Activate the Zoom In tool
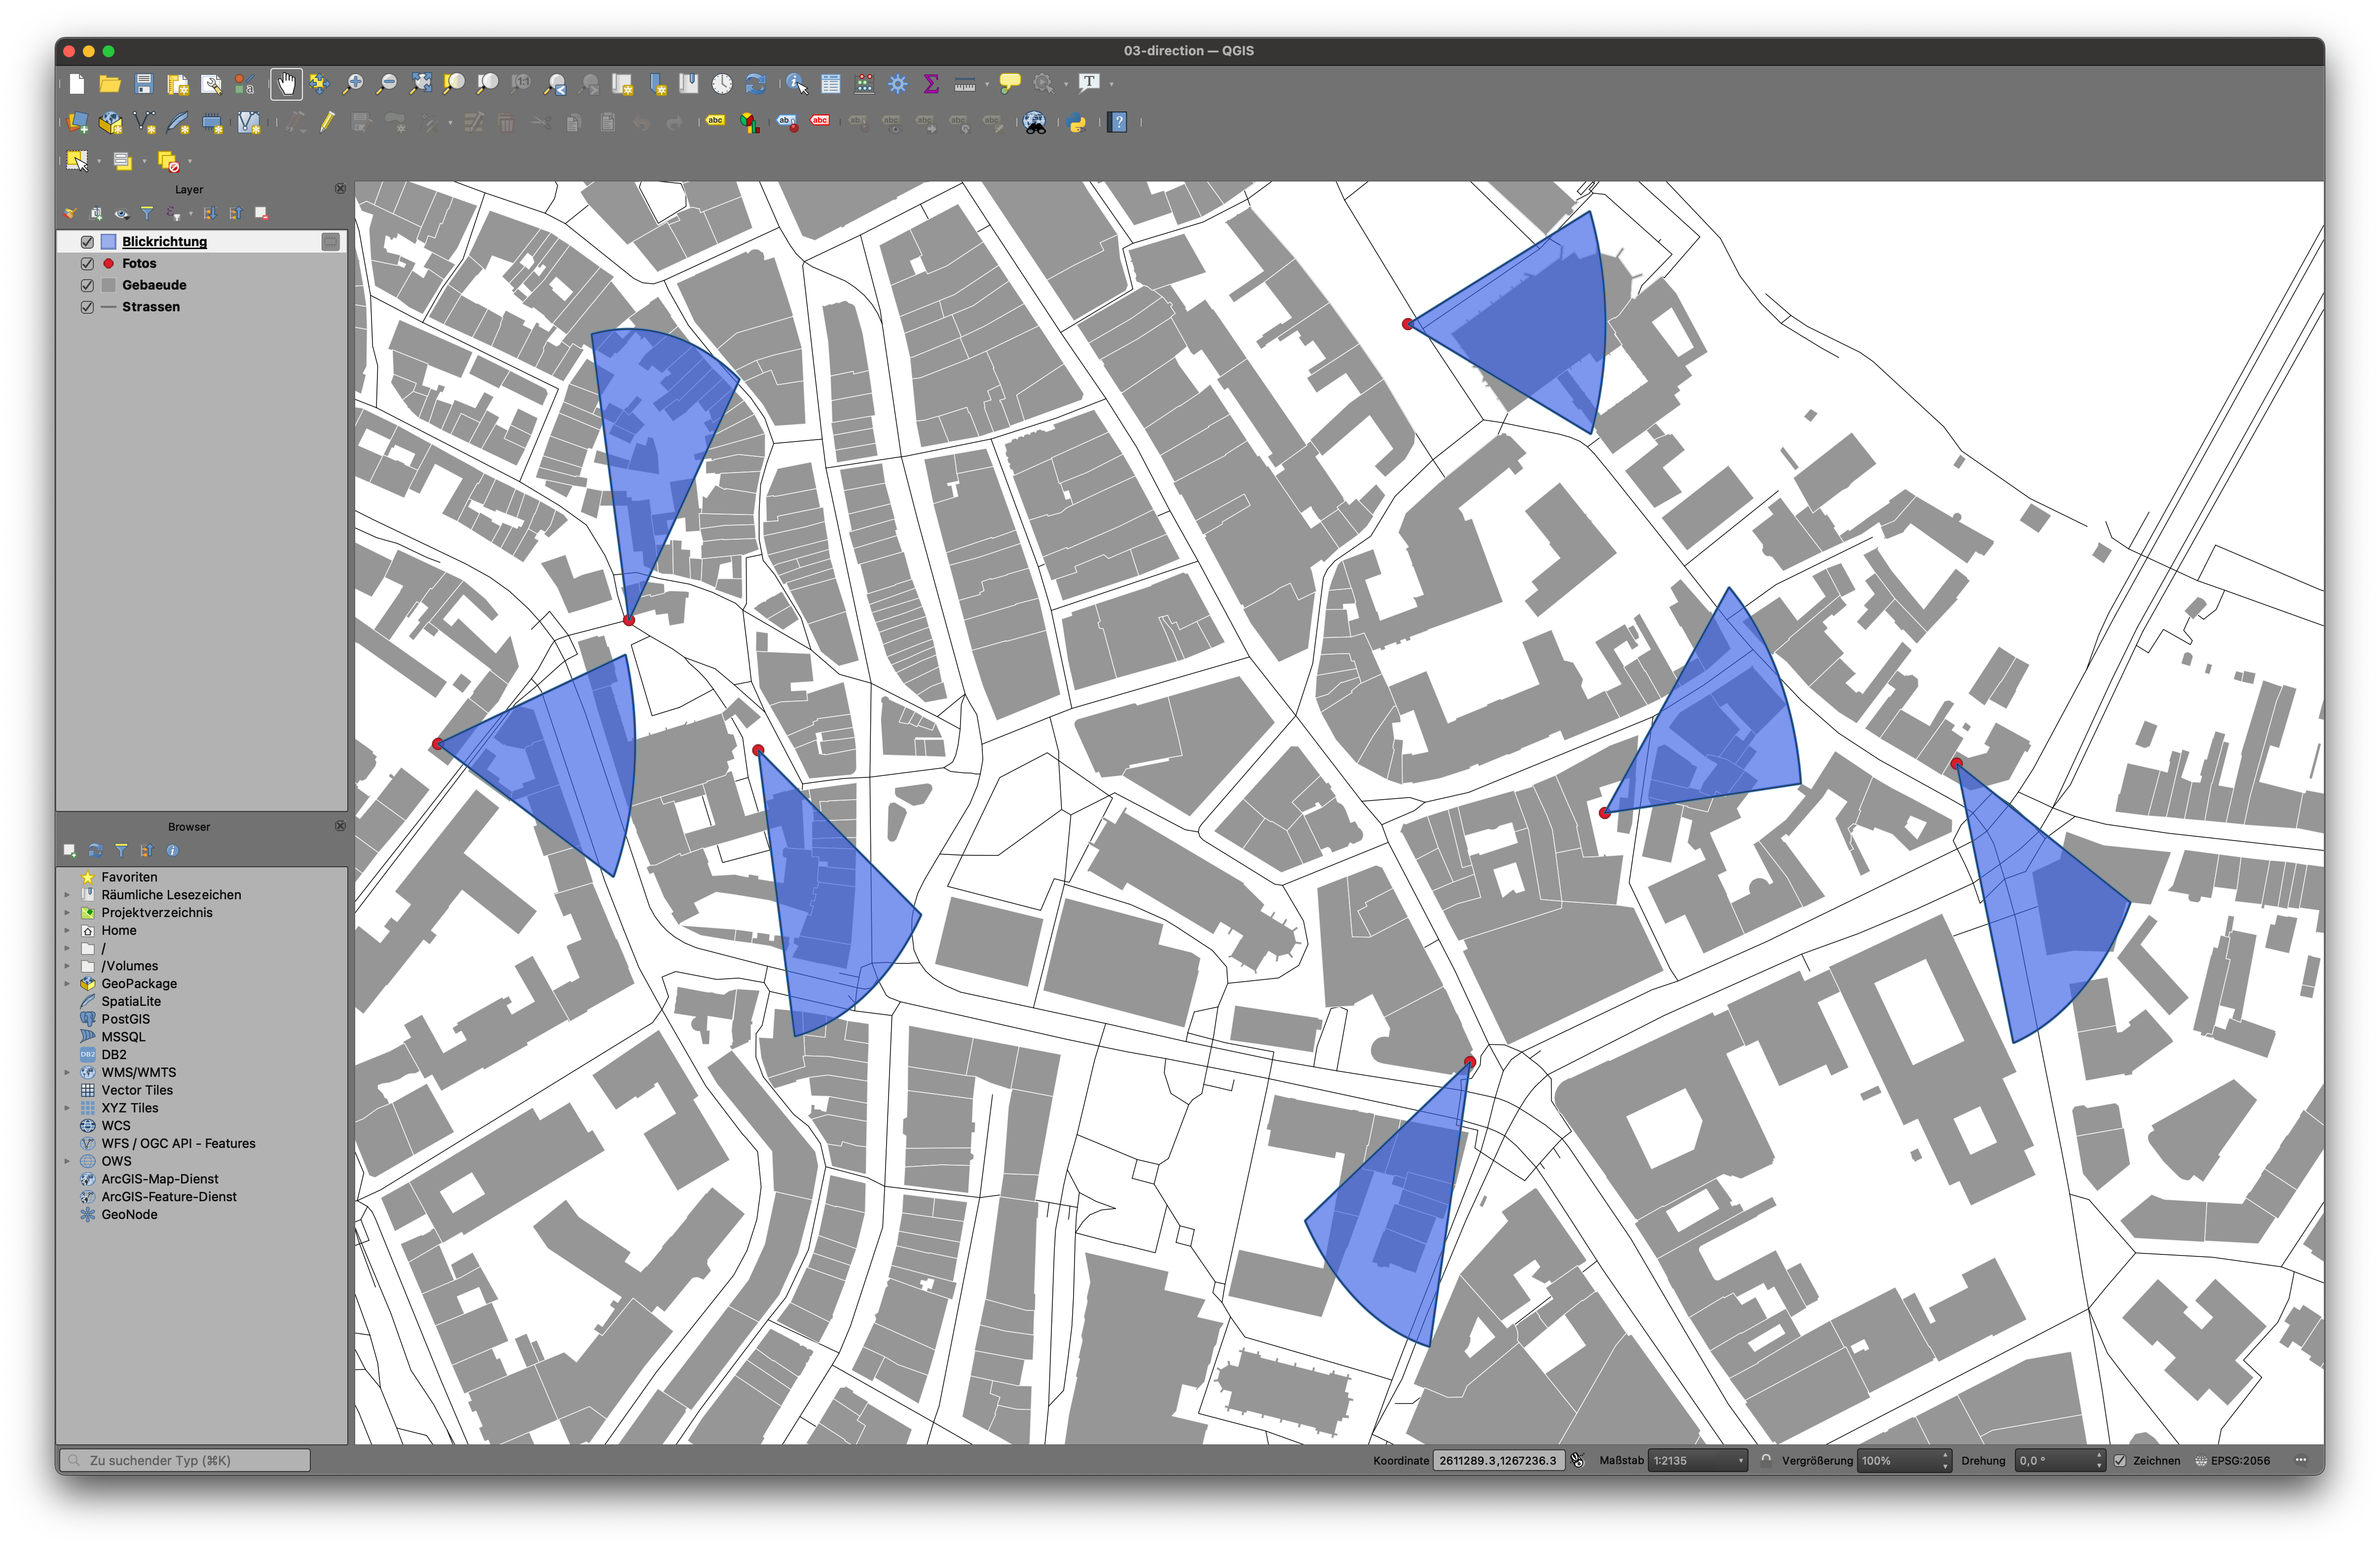The image size is (2380, 1548). click(x=355, y=84)
